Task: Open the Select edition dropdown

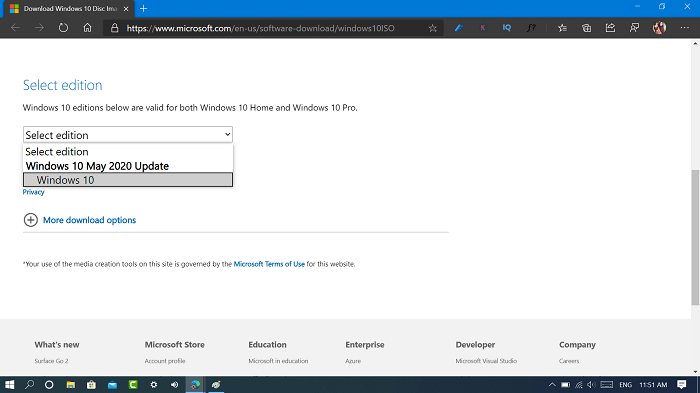Action: pos(128,134)
